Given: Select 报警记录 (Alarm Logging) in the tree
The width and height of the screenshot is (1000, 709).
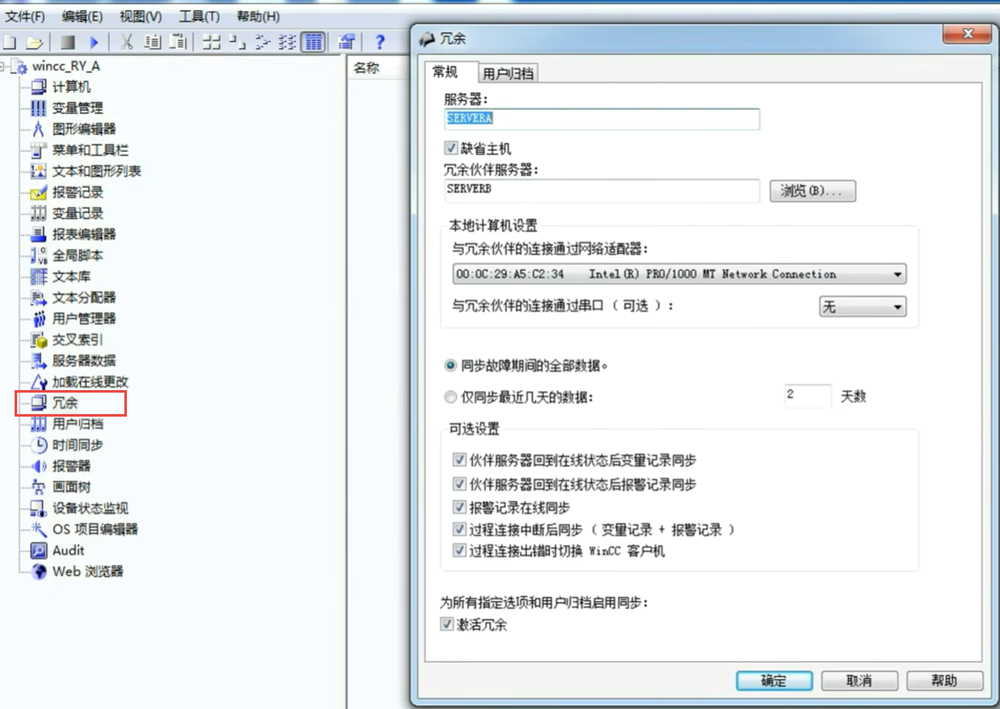Looking at the screenshot, I should [77, 192].
